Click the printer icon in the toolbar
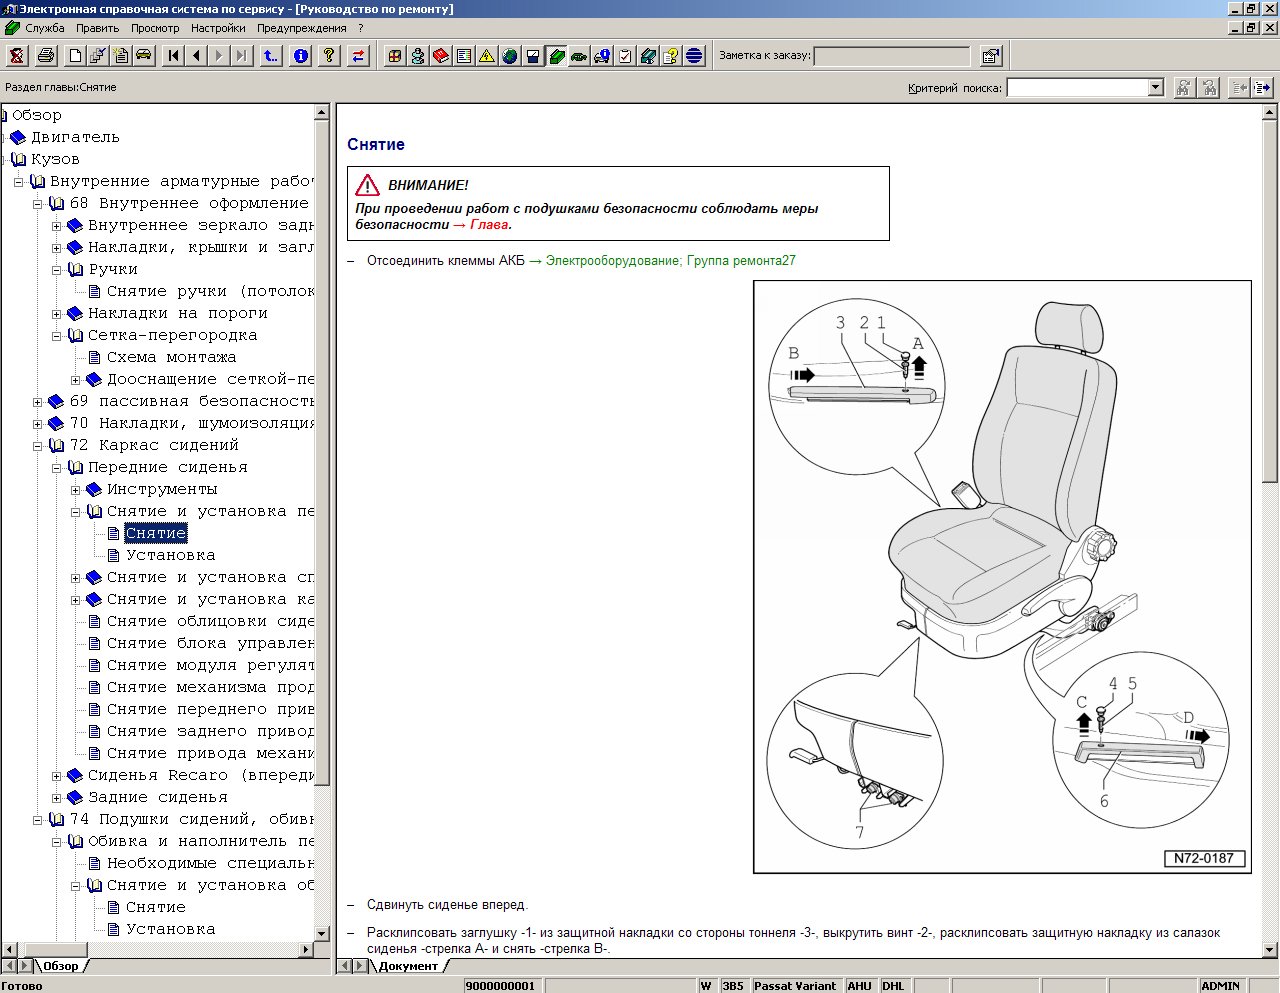 (x=45, y=56)
